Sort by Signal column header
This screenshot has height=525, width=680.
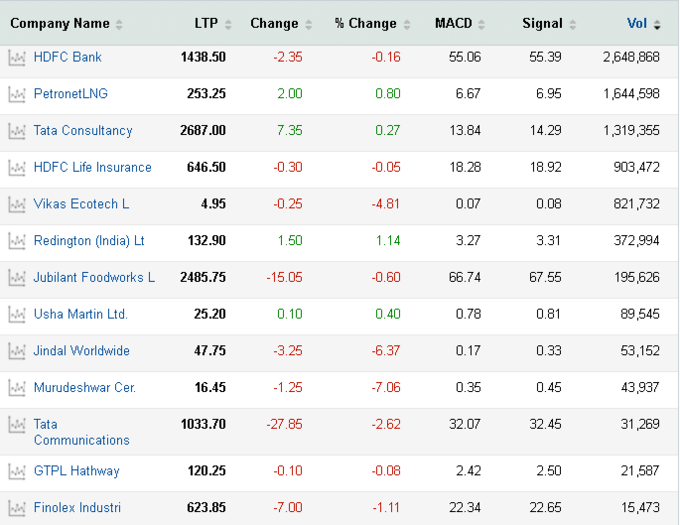[542, 23]
